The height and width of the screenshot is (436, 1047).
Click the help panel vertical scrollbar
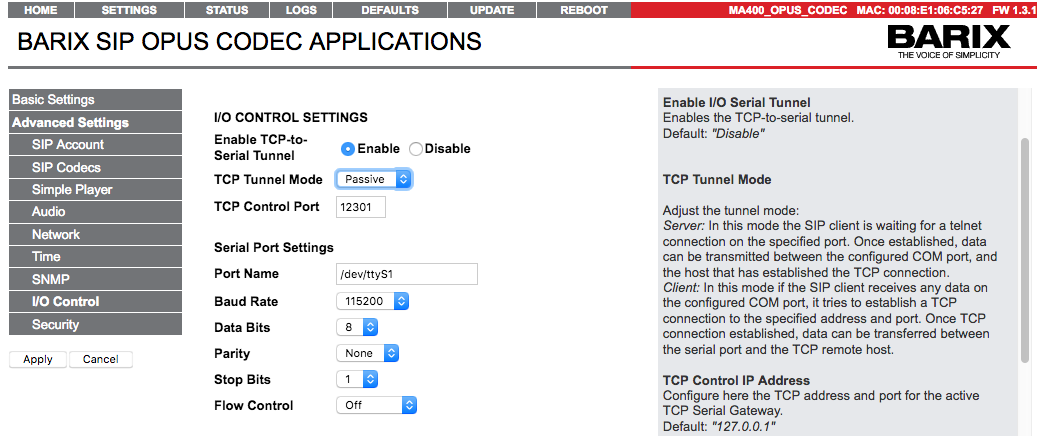[x=1024, y=250]
